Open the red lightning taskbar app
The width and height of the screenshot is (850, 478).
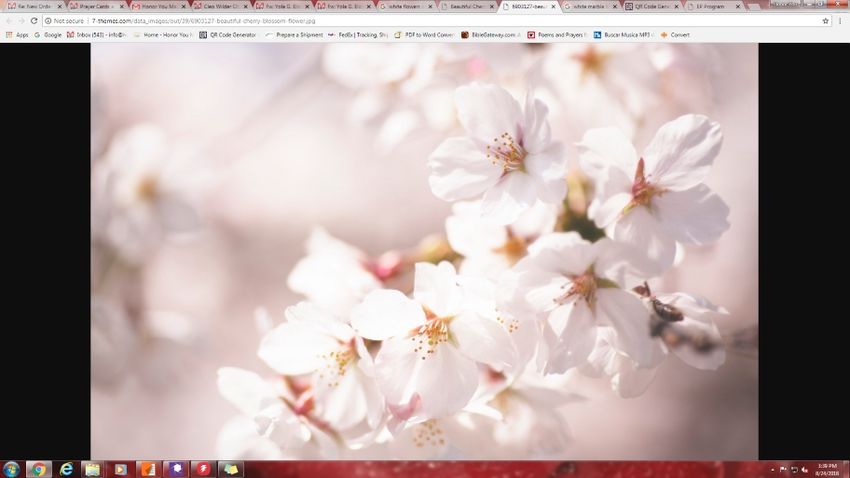(203, 469)
